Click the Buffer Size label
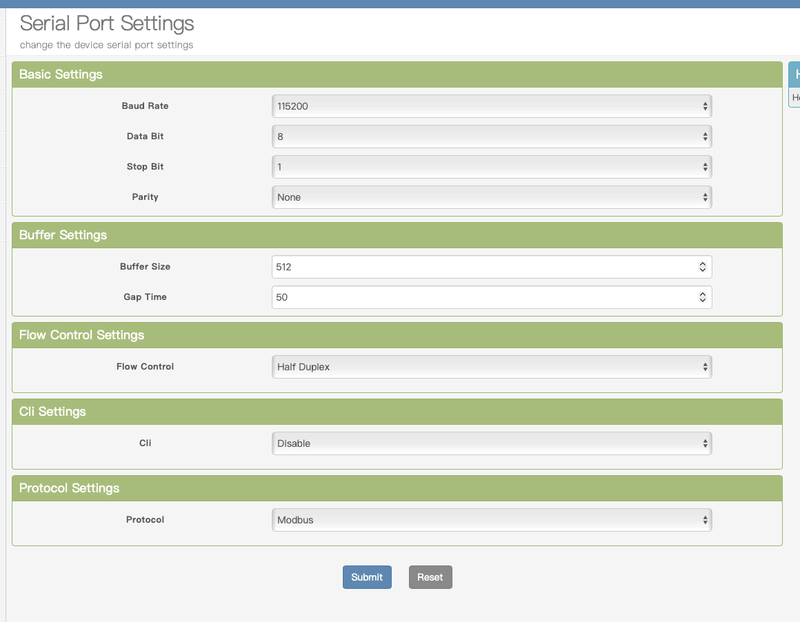800x622 pixels. pos(145,266)
